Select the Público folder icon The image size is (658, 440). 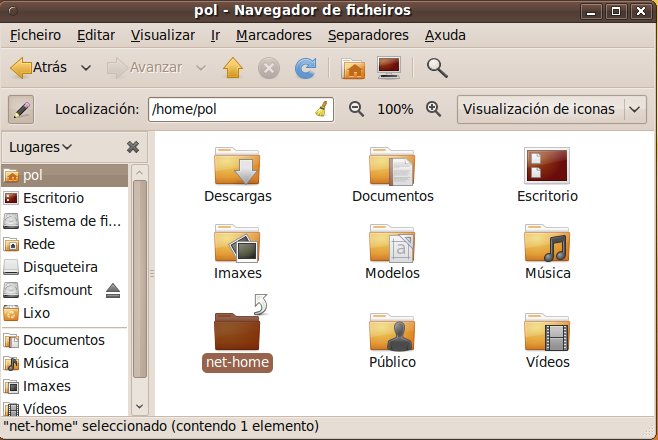pos(392,332)
